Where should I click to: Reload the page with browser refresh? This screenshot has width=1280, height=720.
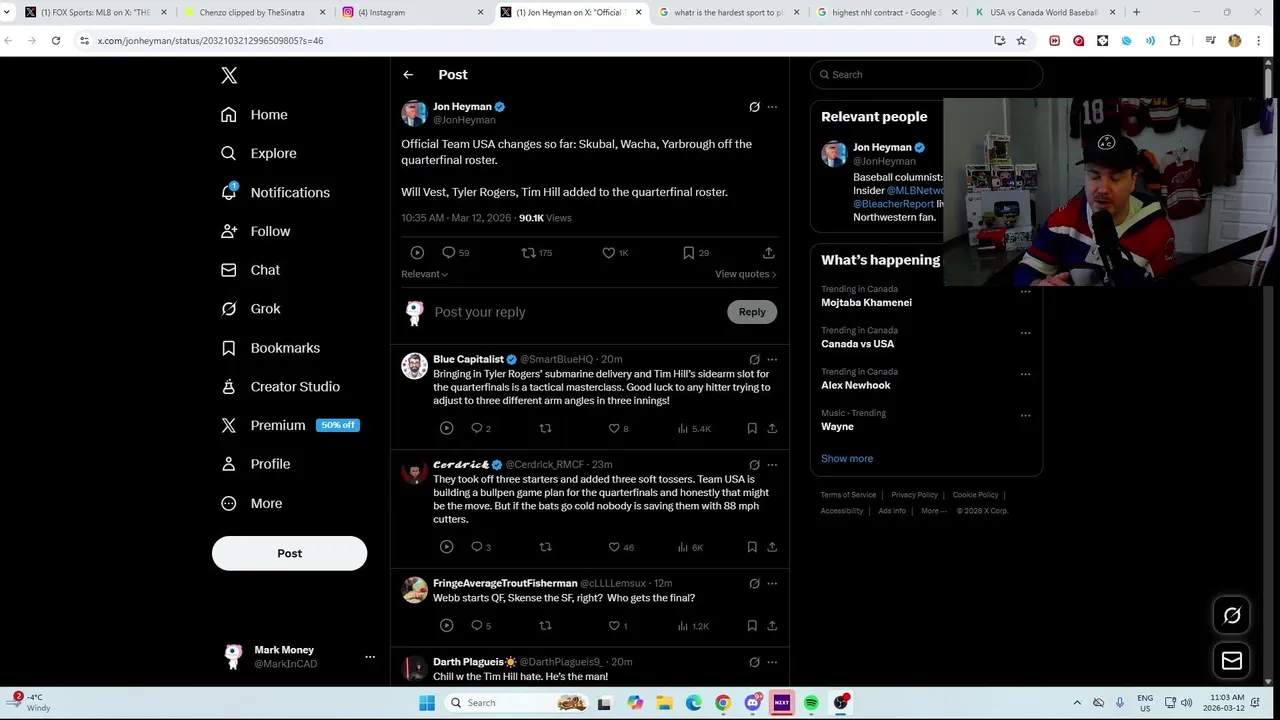coord(56,41)
